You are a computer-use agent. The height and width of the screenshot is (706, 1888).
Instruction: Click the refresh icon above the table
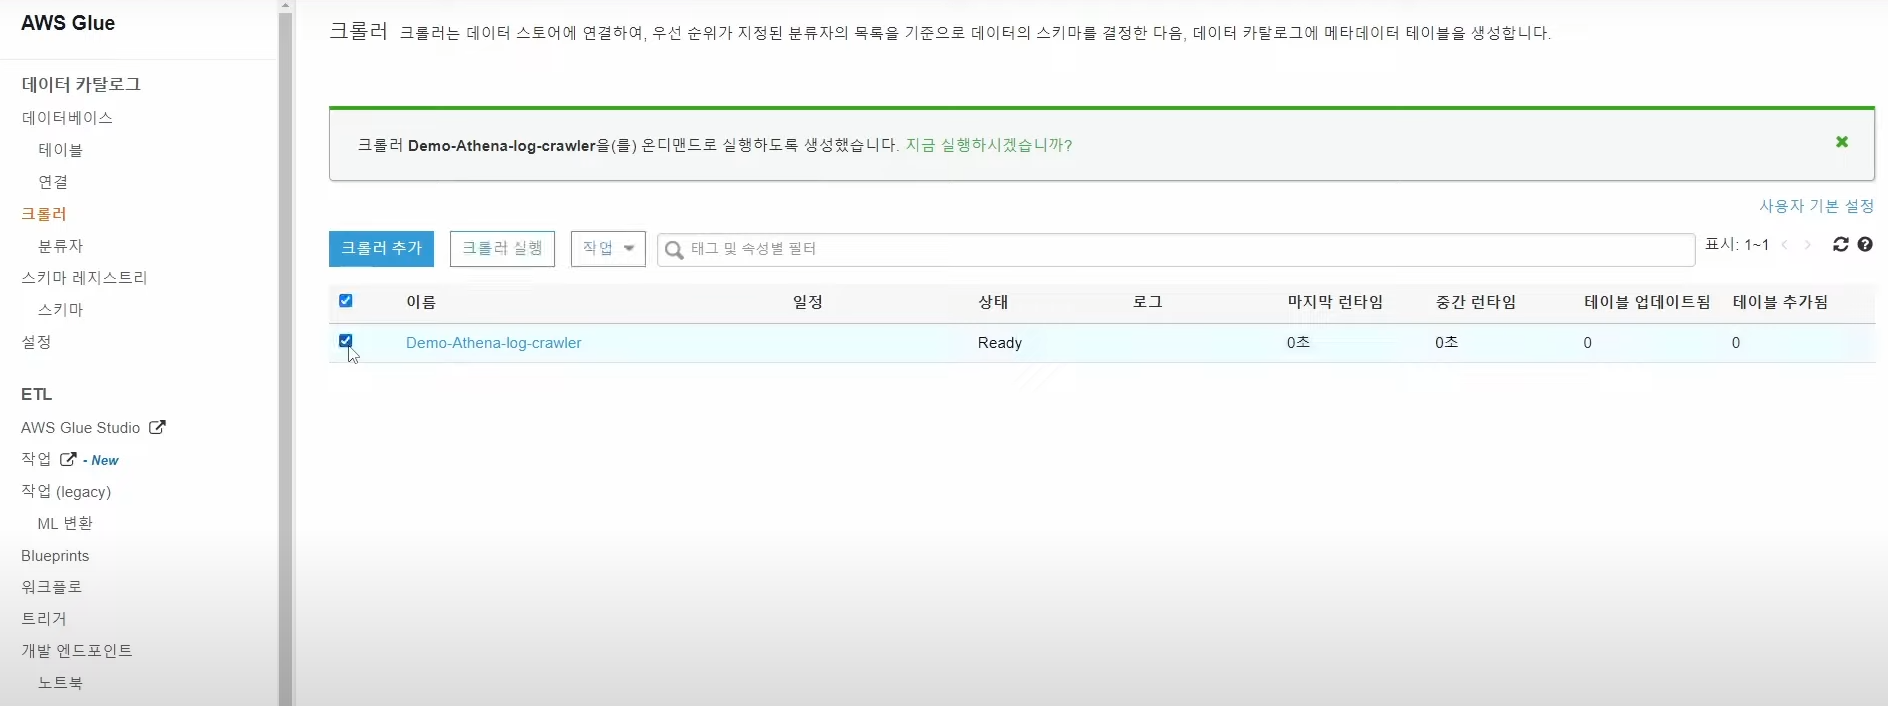point(1840,244)
